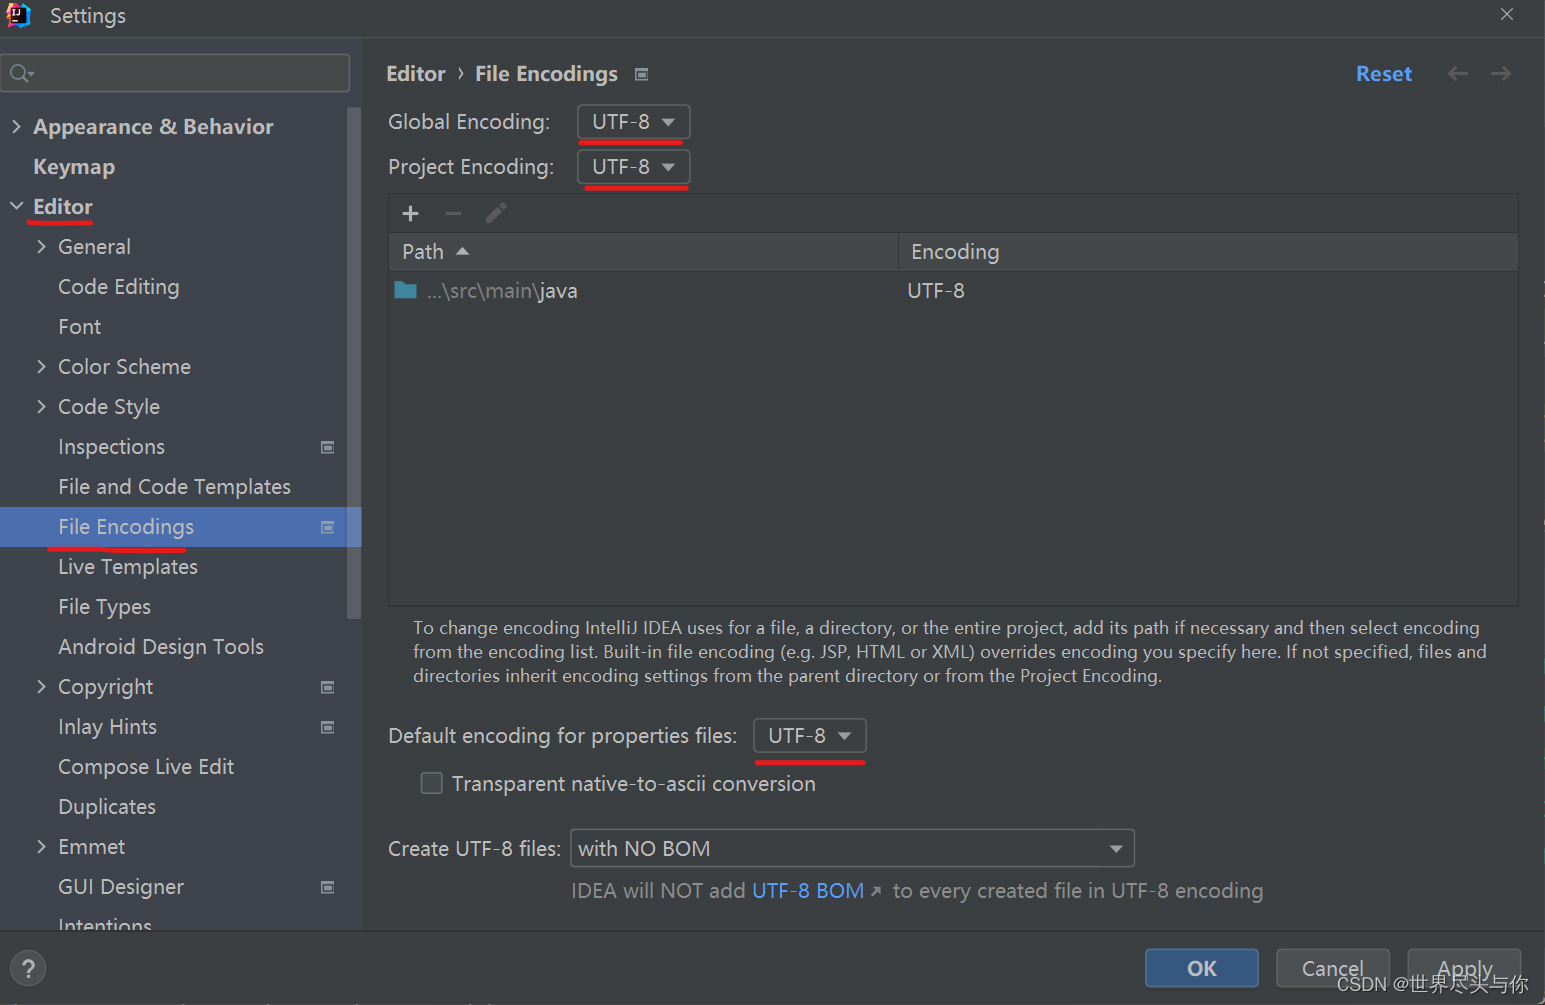Open File and Code Templates
This screenshot has height=1005, width=1545.
click(174, 487)
